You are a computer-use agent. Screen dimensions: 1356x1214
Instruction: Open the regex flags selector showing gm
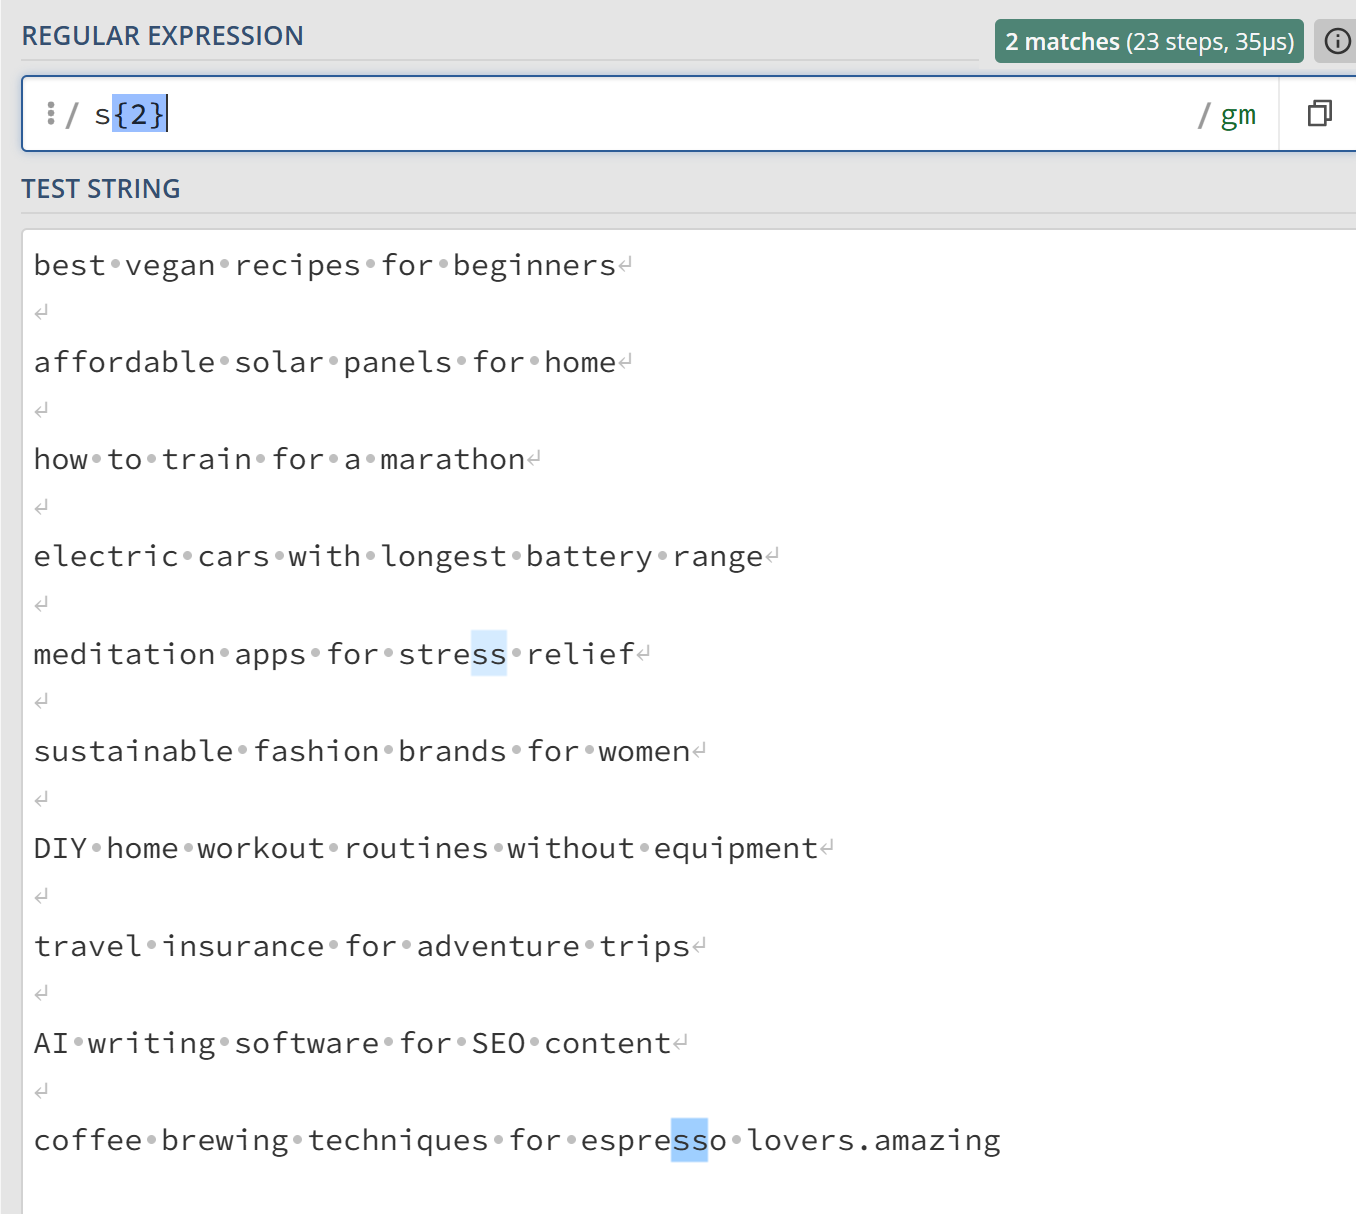[x=1239, y=115]
